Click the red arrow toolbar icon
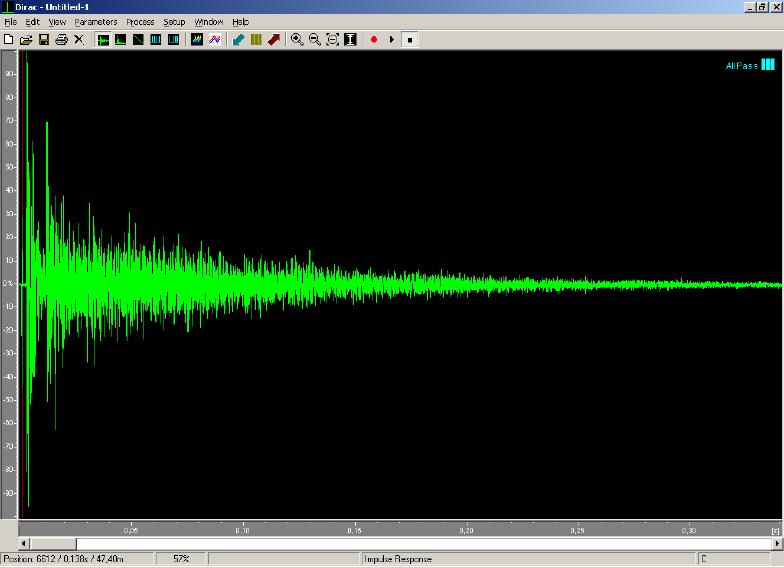Screen dimensions: 784x568 (x=273, y=39)
